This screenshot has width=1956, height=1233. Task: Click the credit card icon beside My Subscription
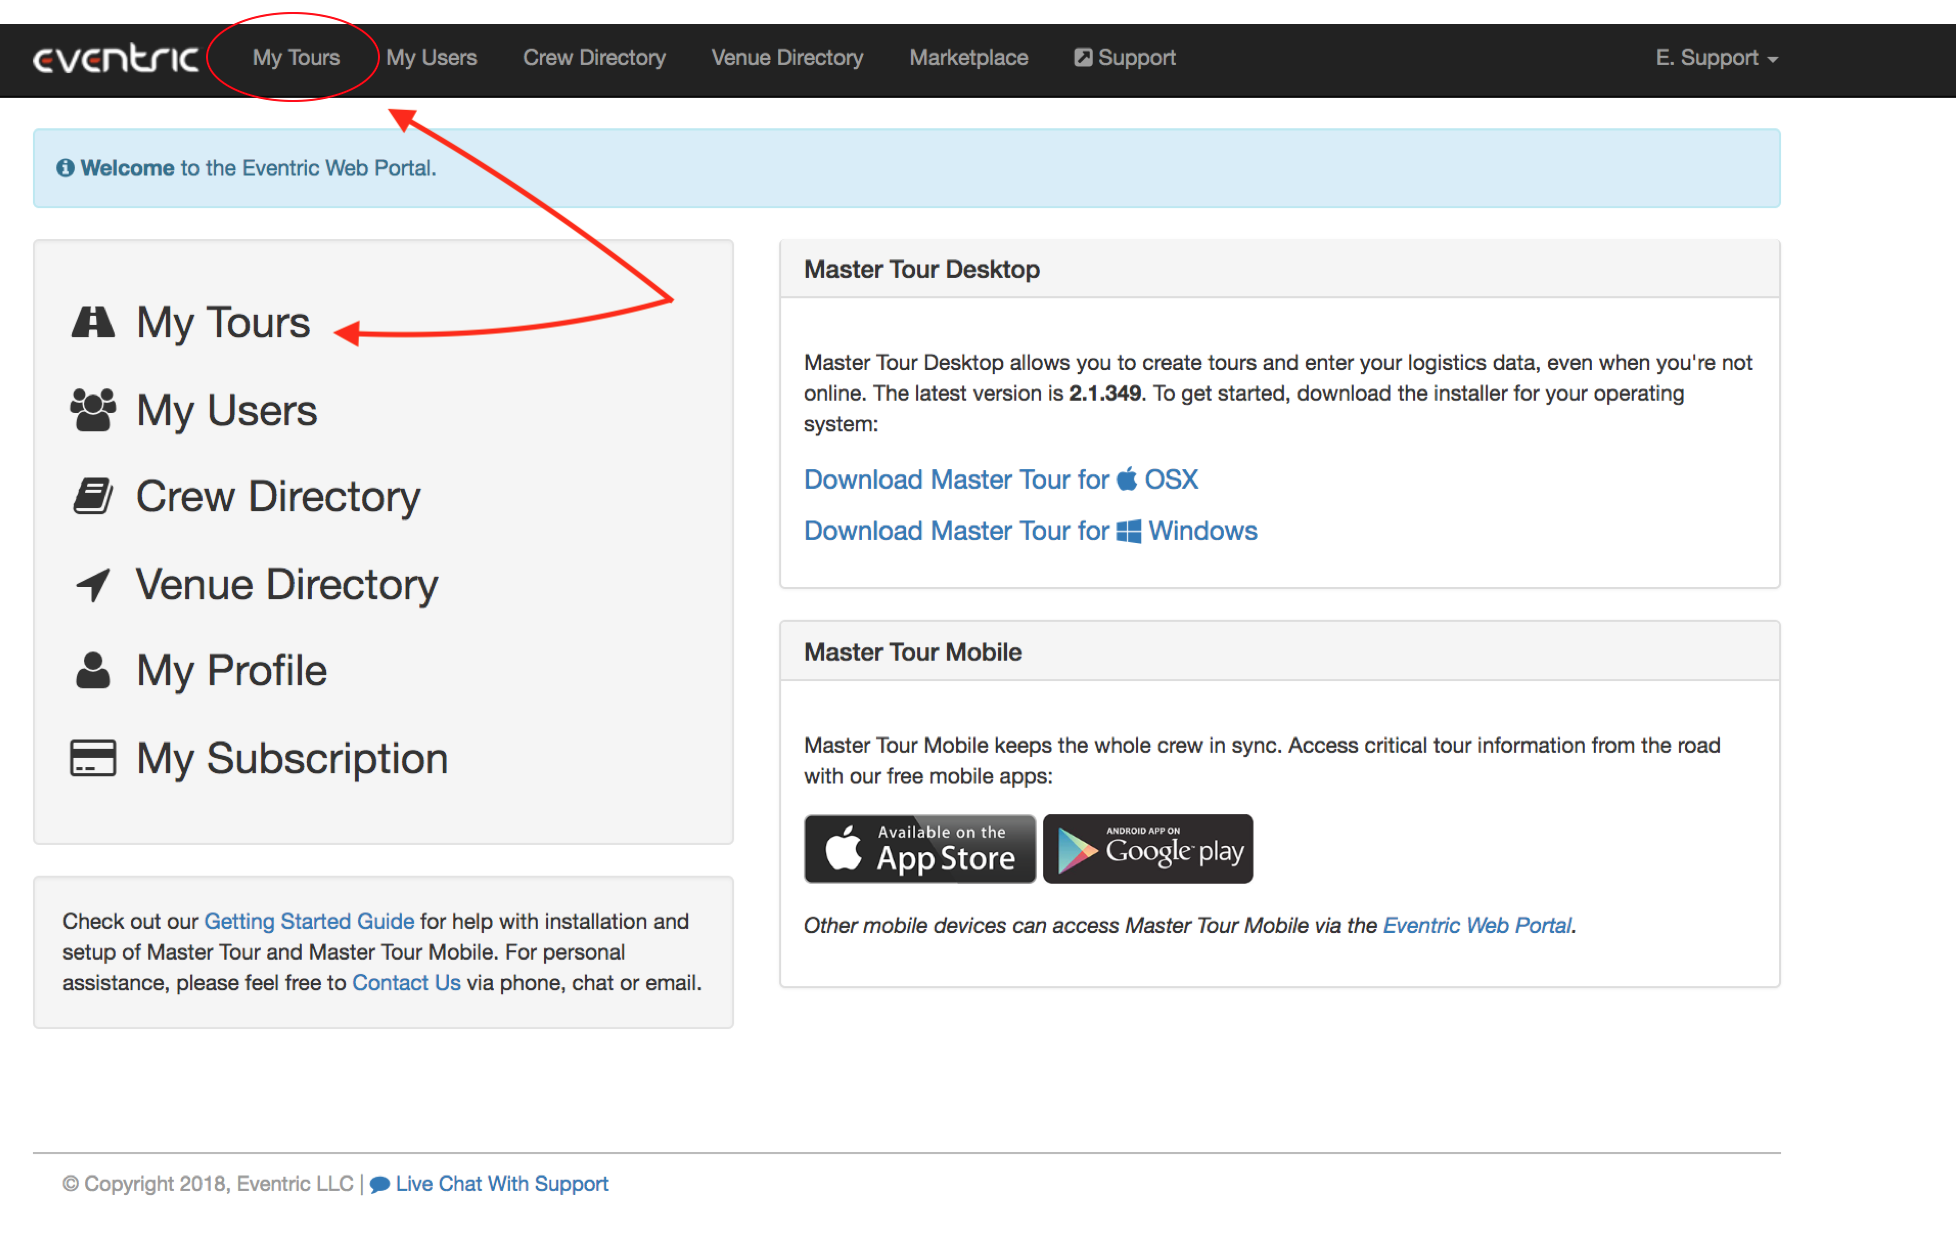pyautogui.click(x=93, y=758)
